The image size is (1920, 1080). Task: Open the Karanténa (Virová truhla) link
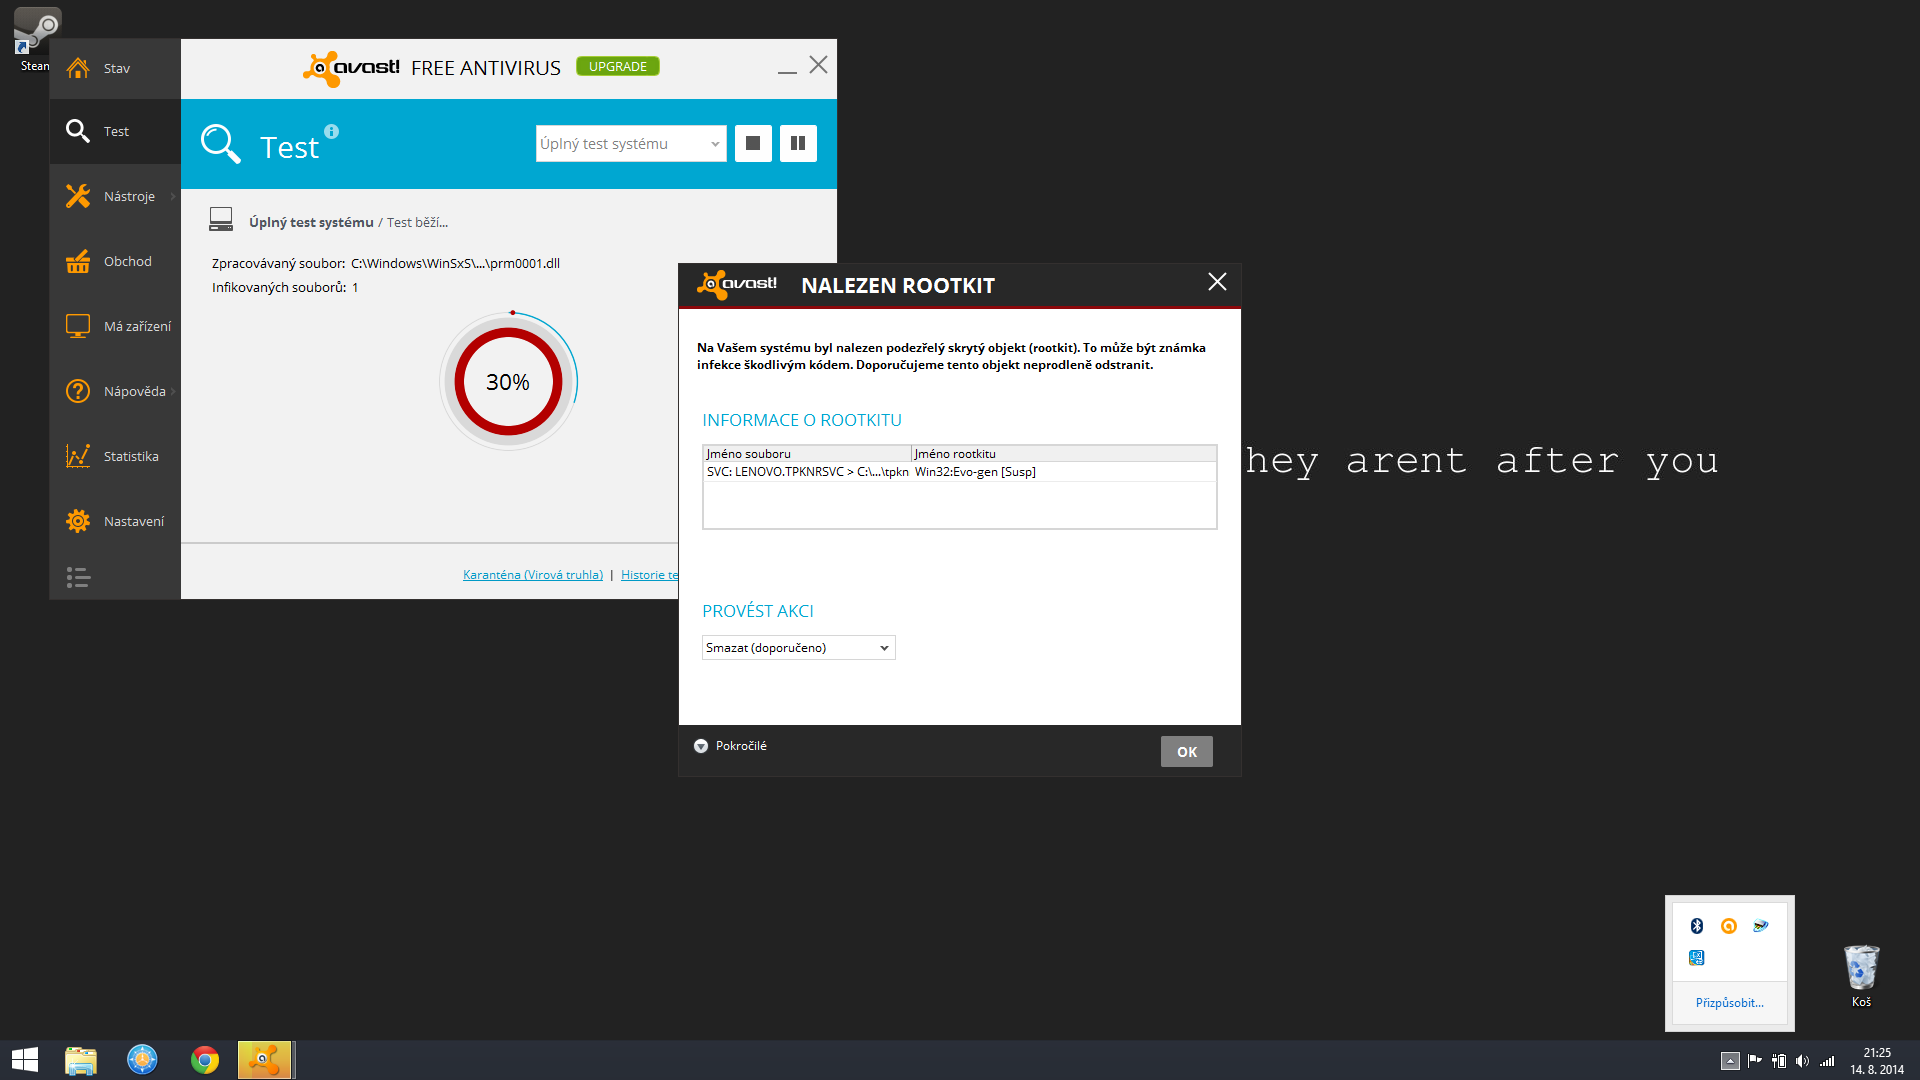point(532,575)
